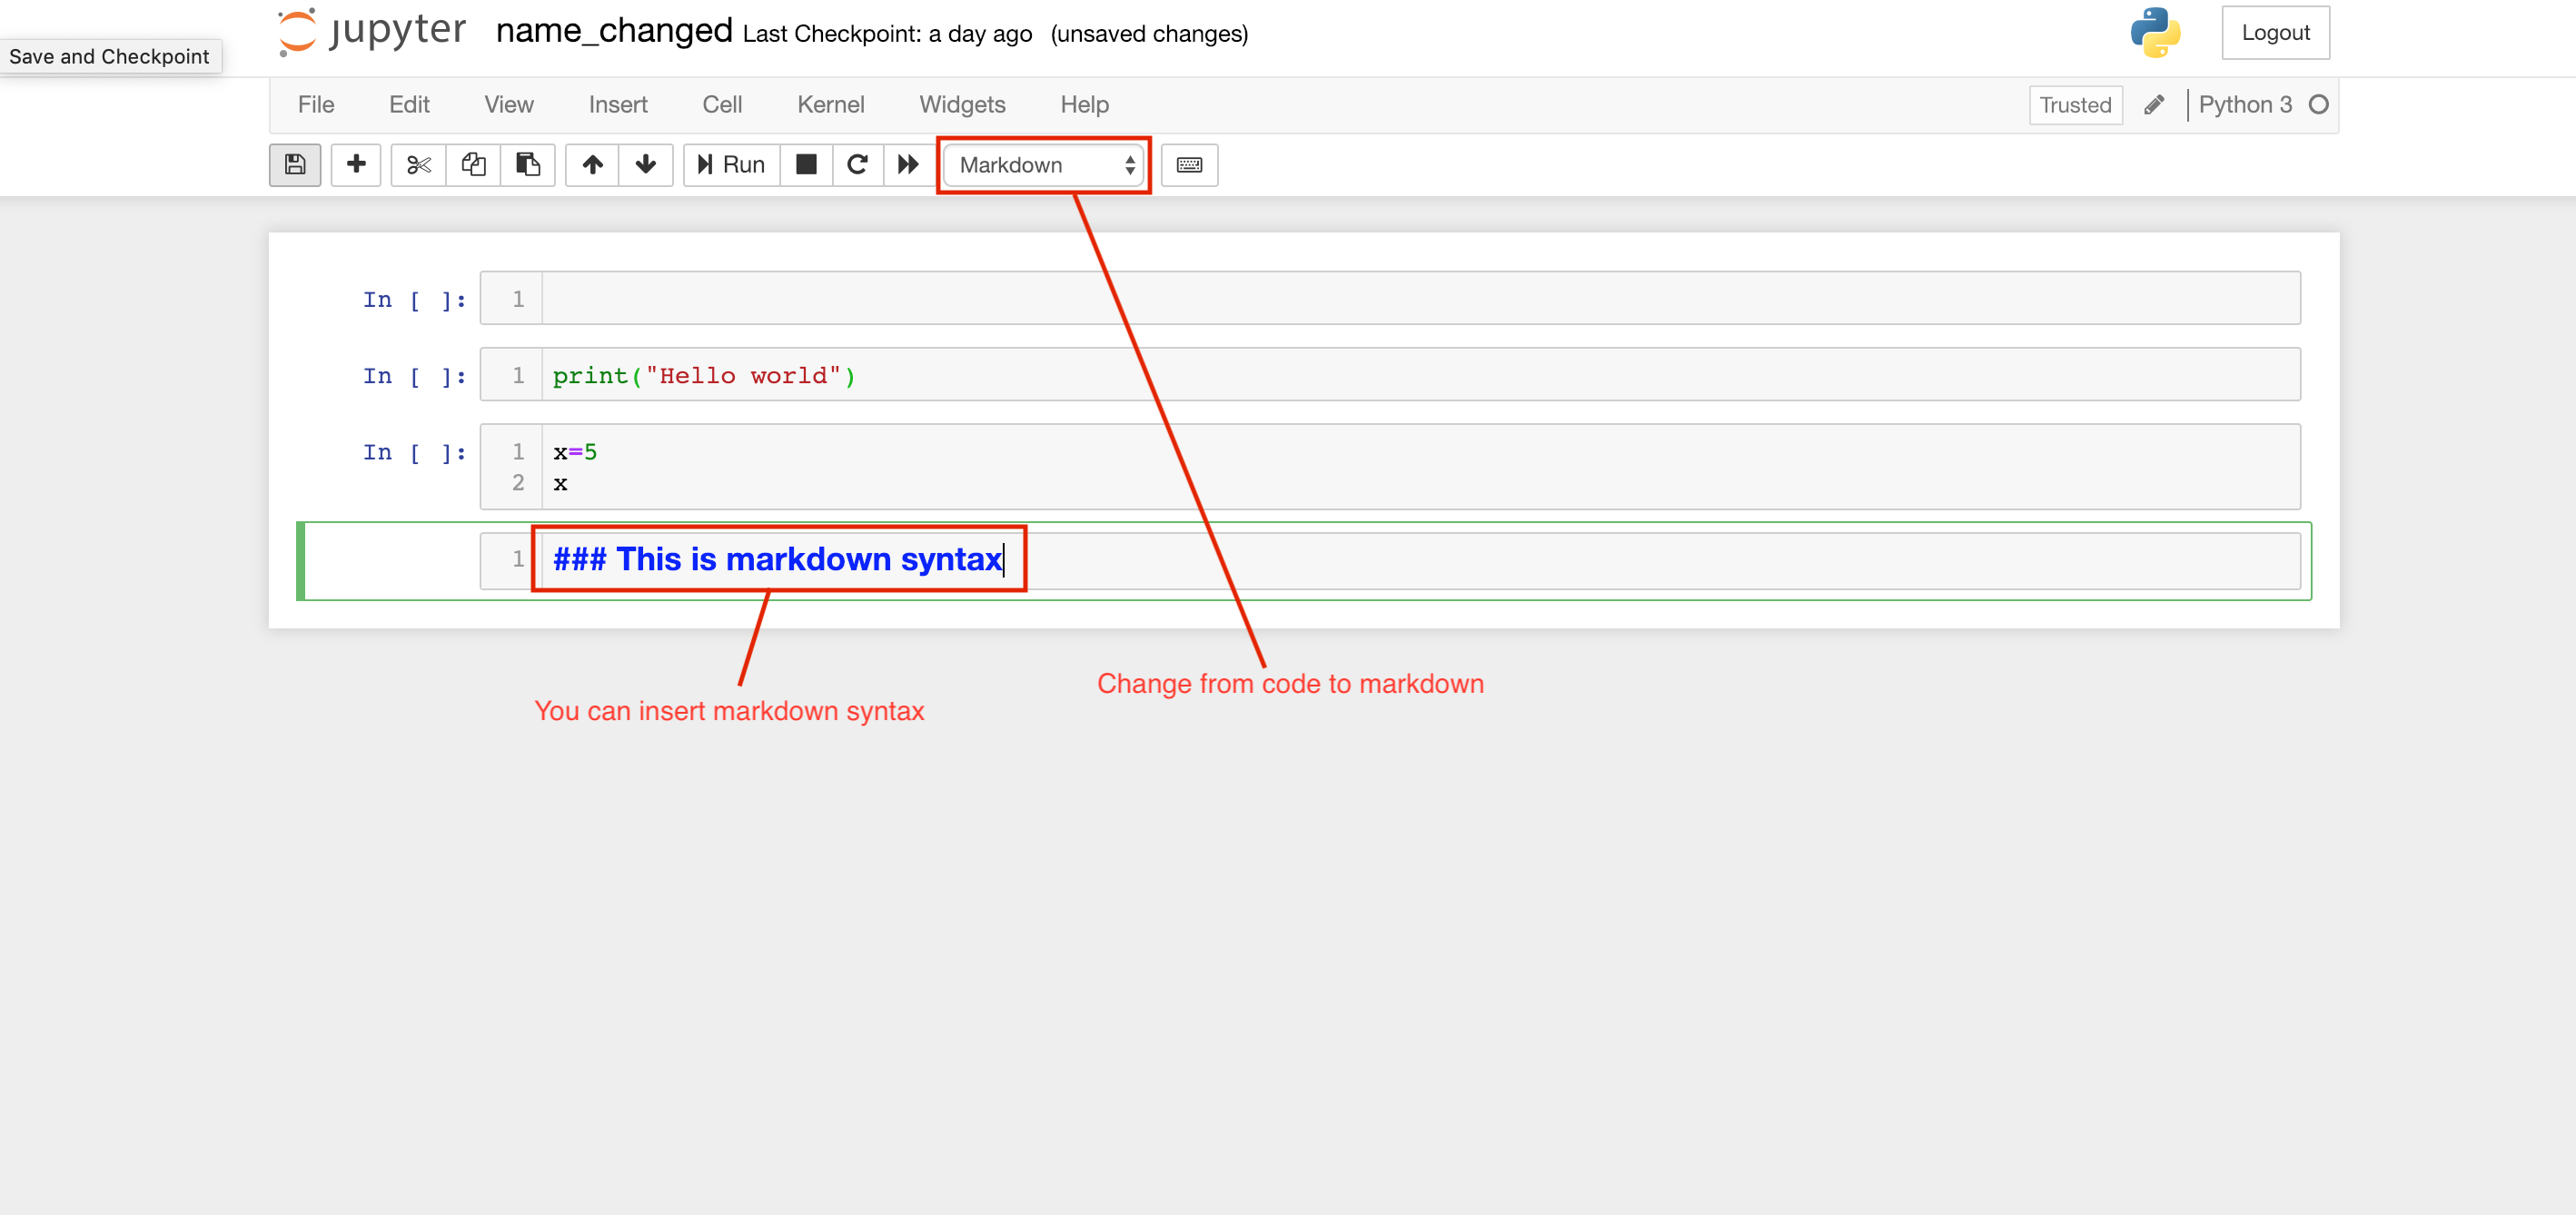Select the Markdown cell type dropdown
Screen dimensions: 2576x1215
1045,164
